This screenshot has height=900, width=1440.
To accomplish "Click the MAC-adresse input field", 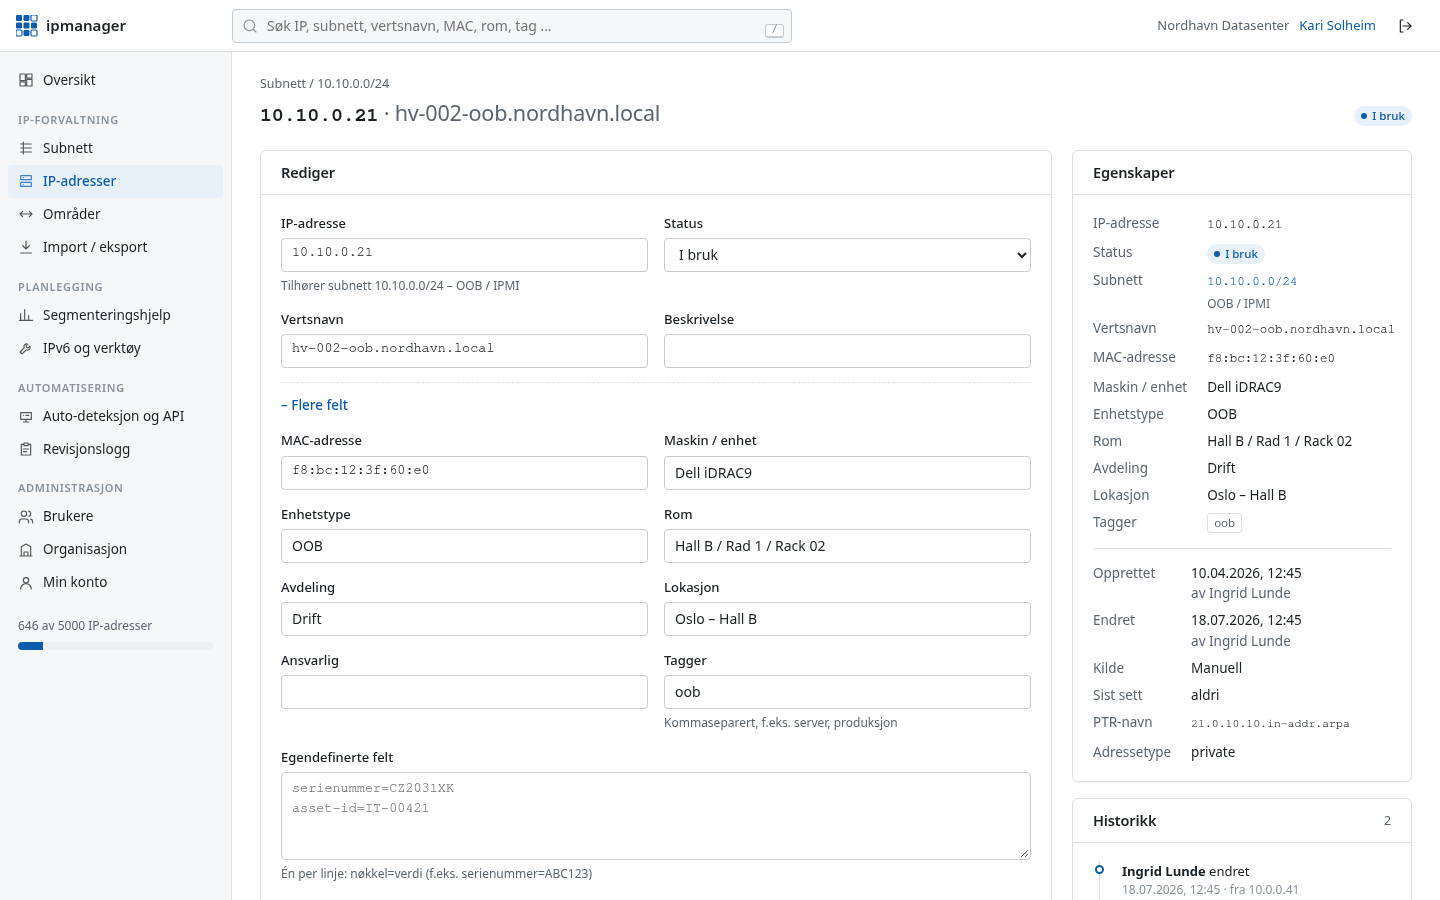I will tap(464, 473).
